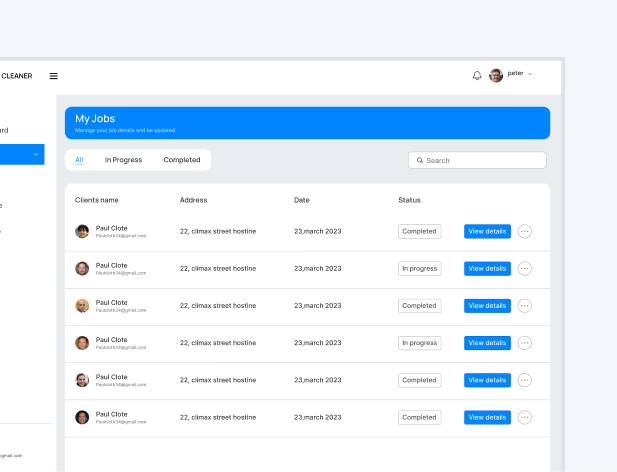Open more options for second job row
This screenshot has height=472, width=617.
pos(525,268)
